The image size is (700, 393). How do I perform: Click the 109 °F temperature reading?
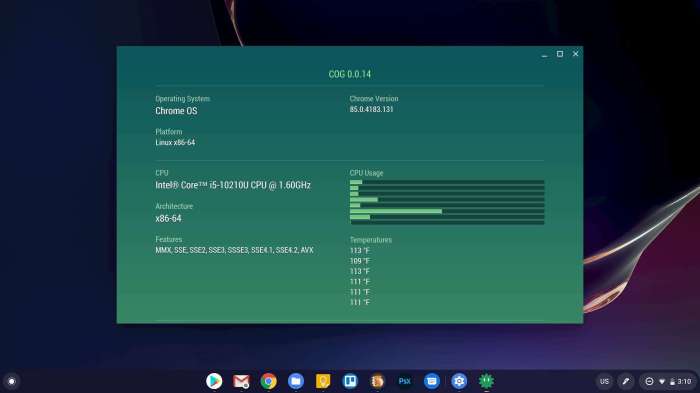[360, 261]
